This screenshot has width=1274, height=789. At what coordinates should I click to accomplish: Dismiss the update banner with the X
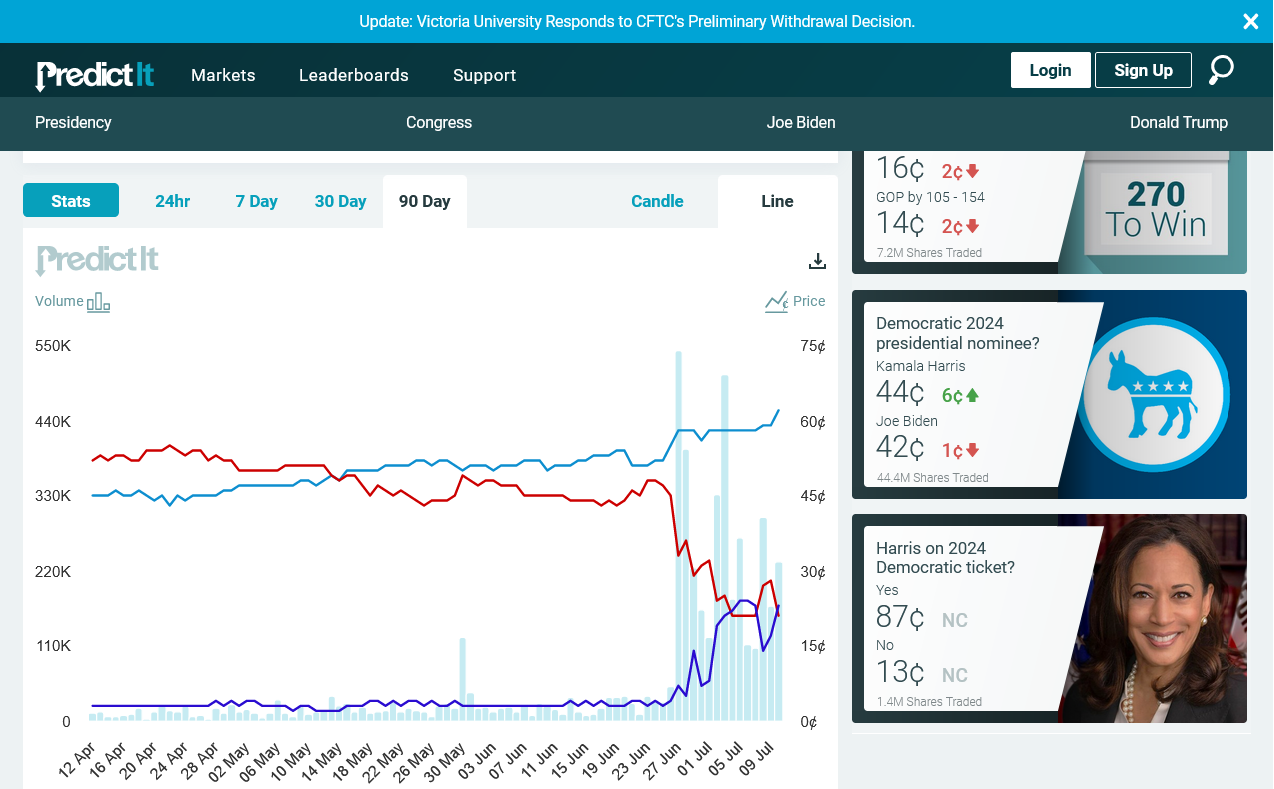point(1250,21)
